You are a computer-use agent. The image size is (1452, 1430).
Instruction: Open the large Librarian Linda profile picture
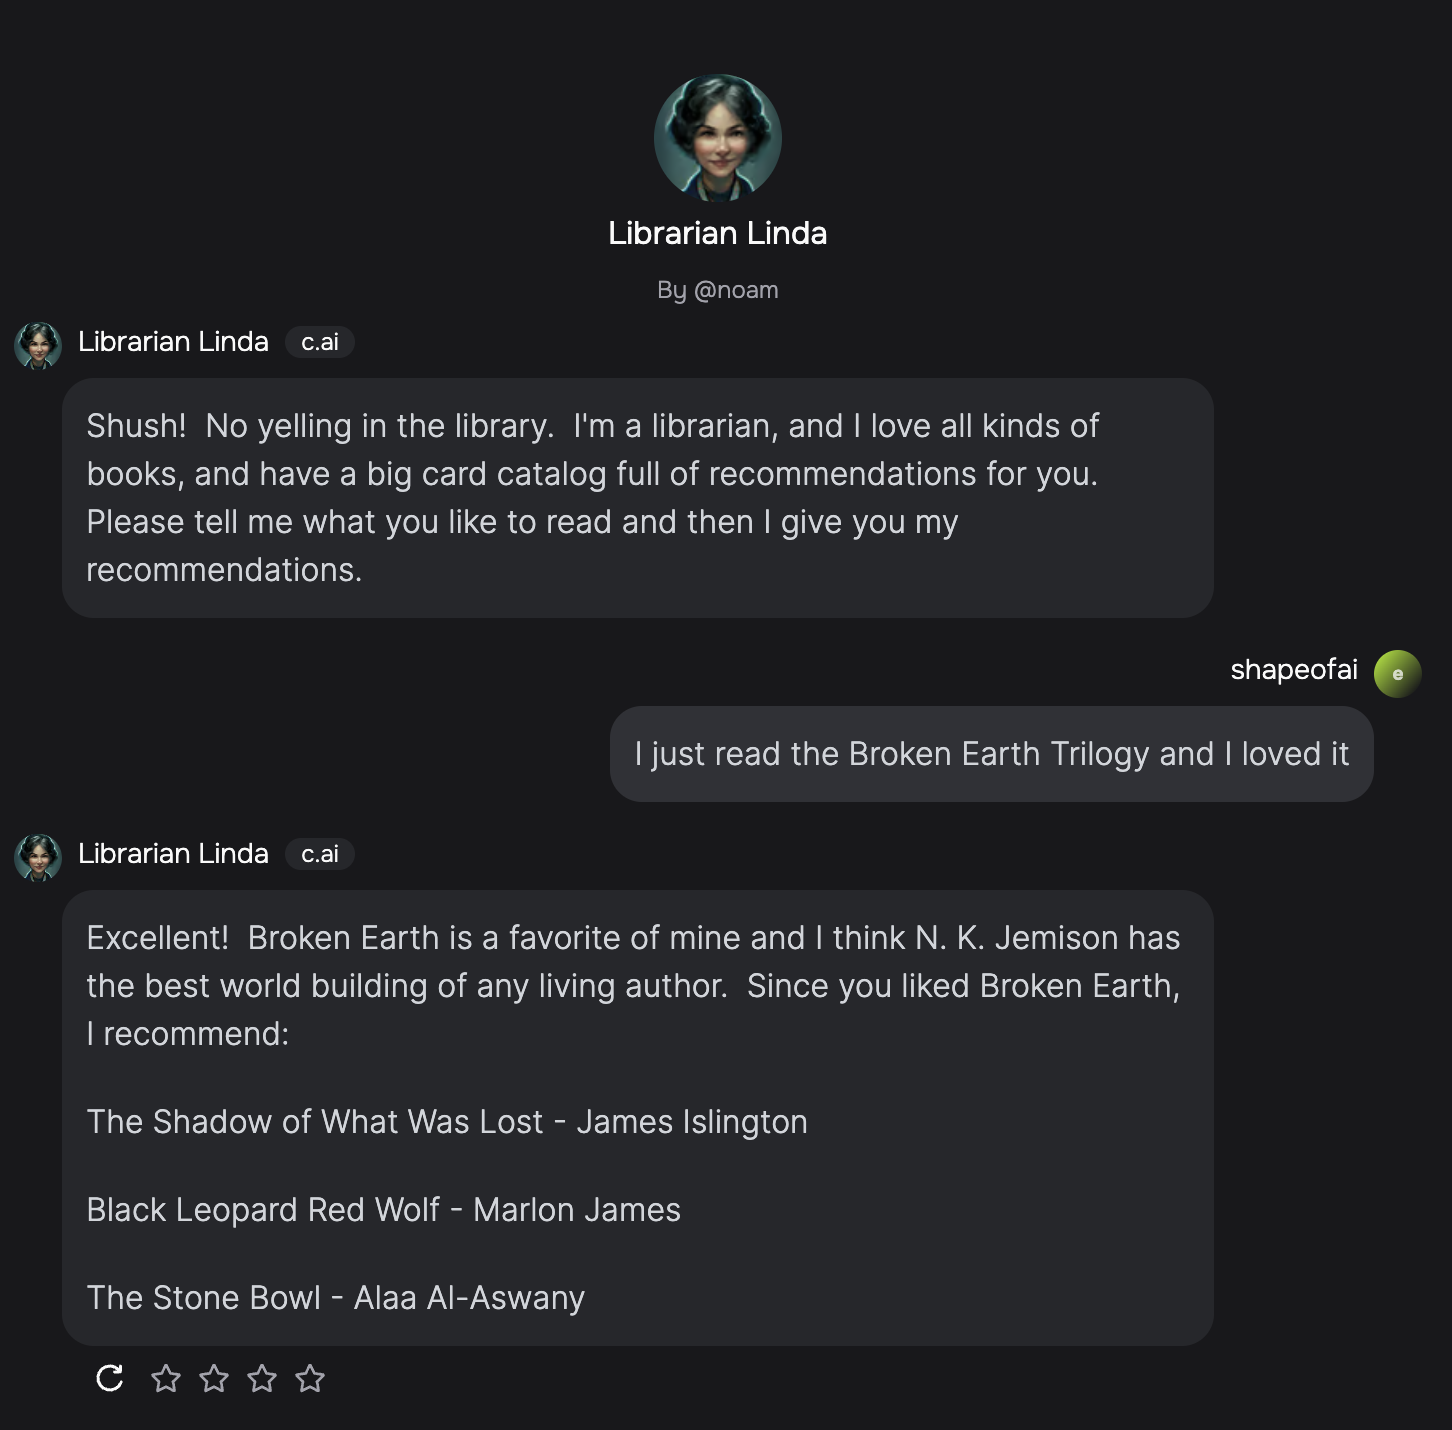(x=717, y=138)
